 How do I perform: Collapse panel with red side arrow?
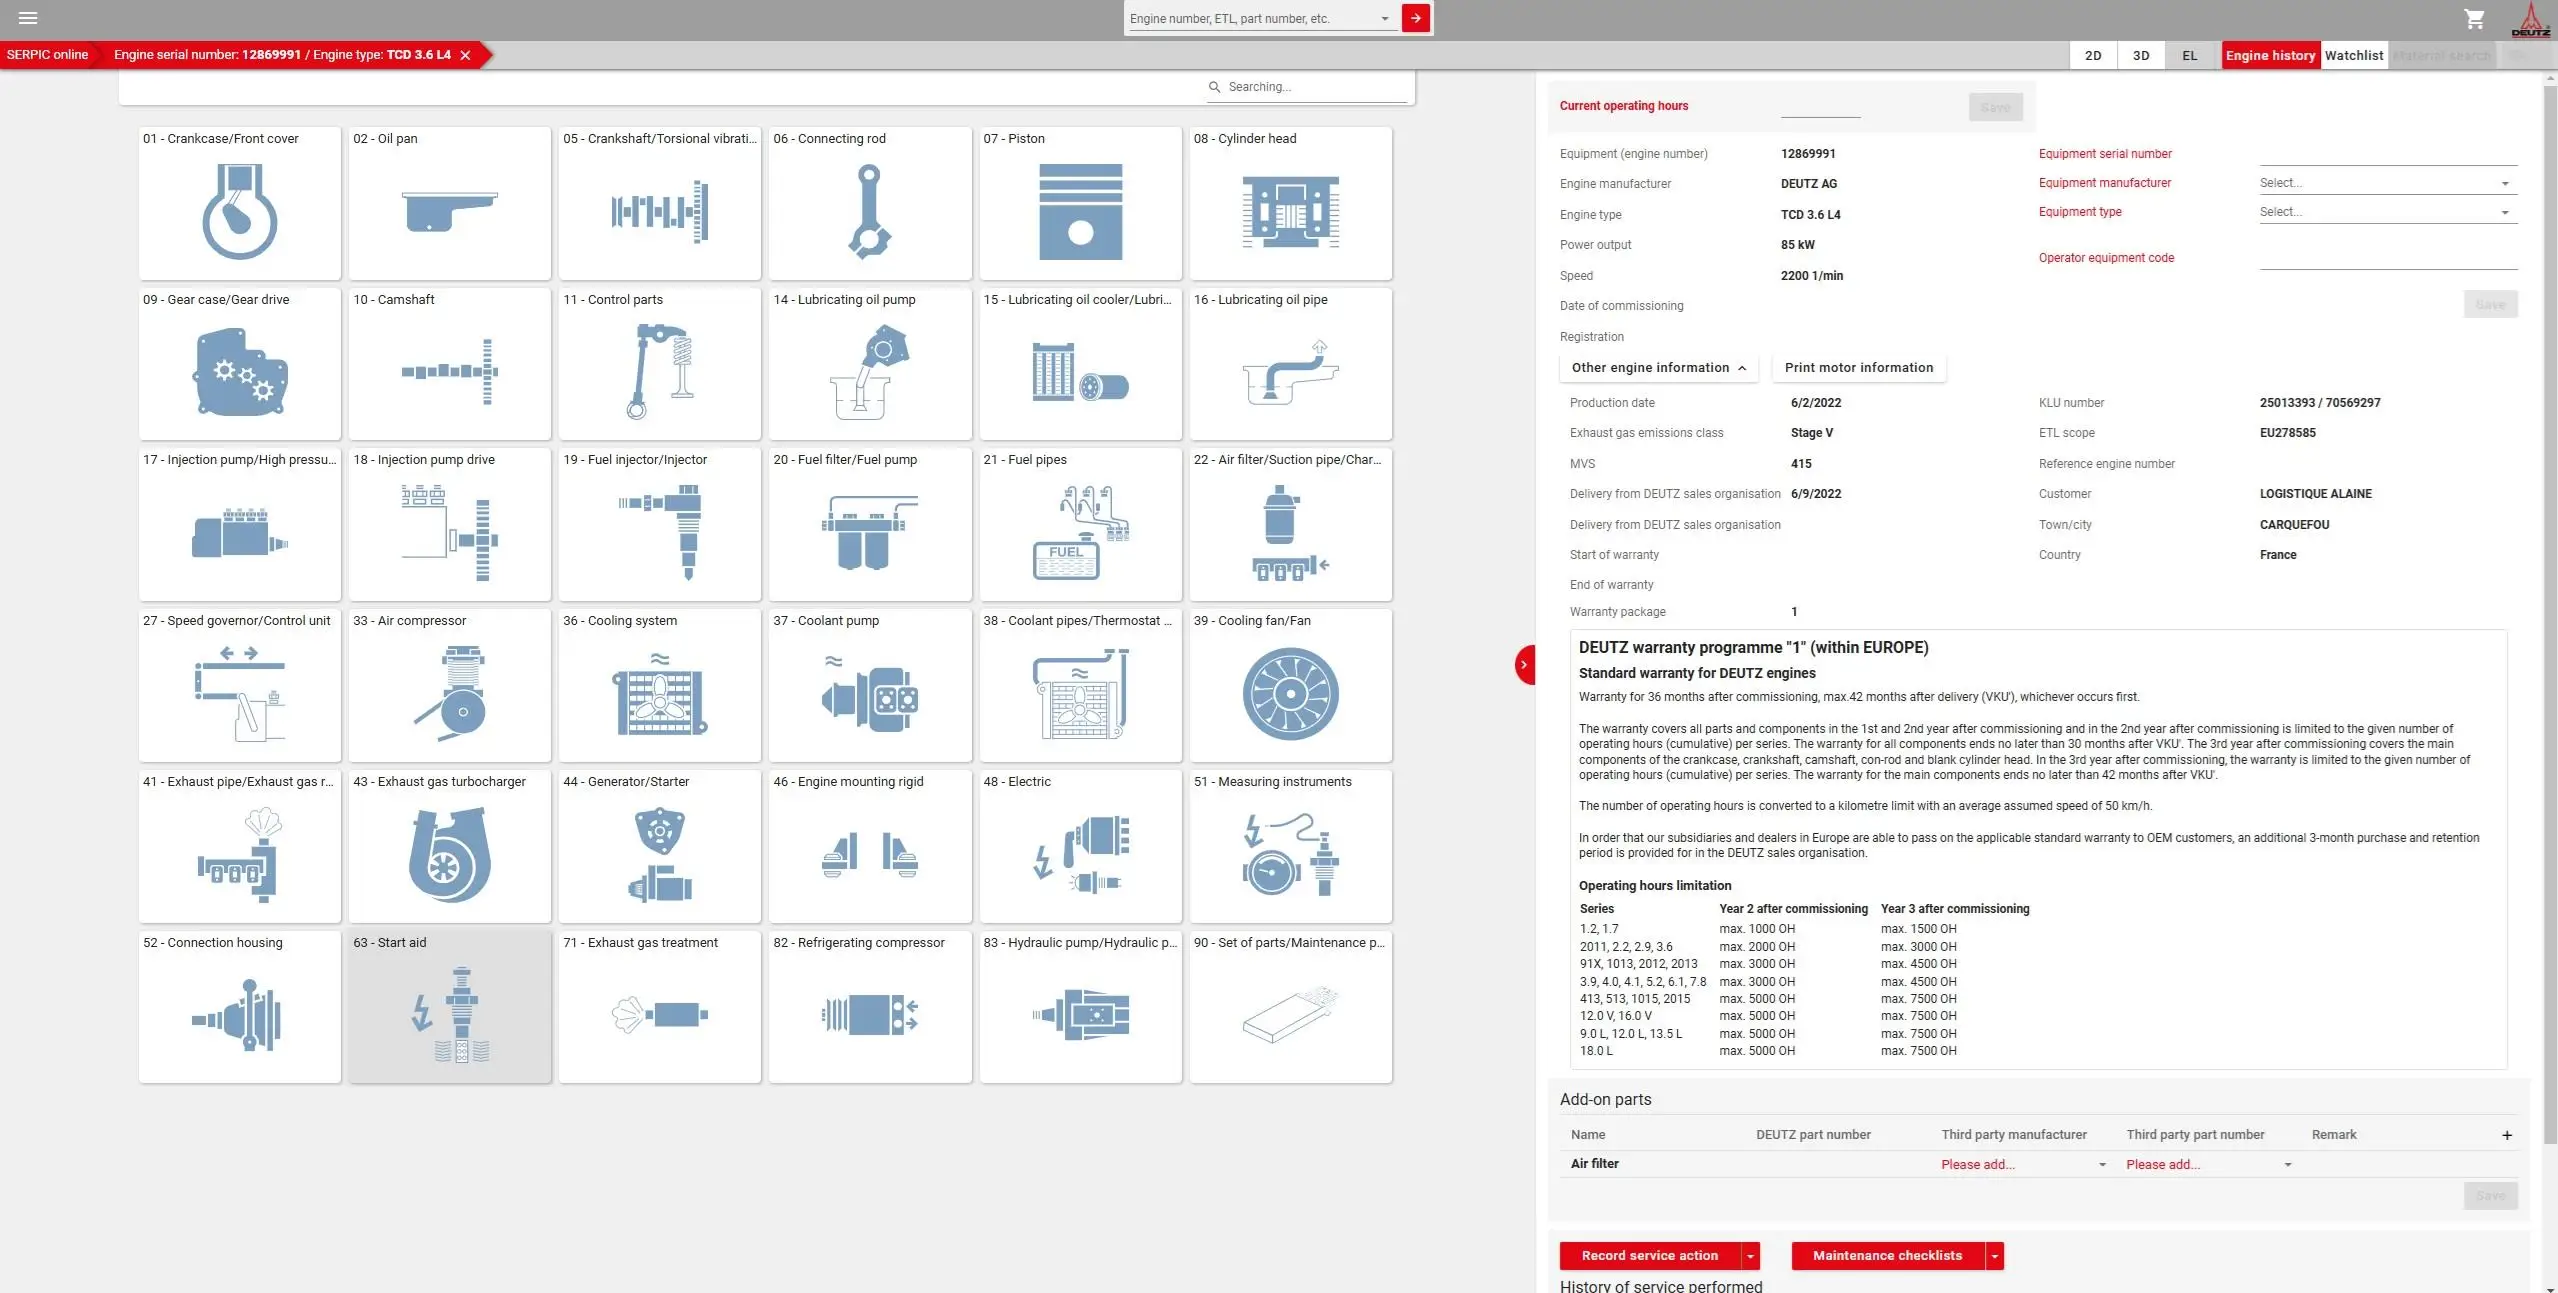[x=1524, y=664]
